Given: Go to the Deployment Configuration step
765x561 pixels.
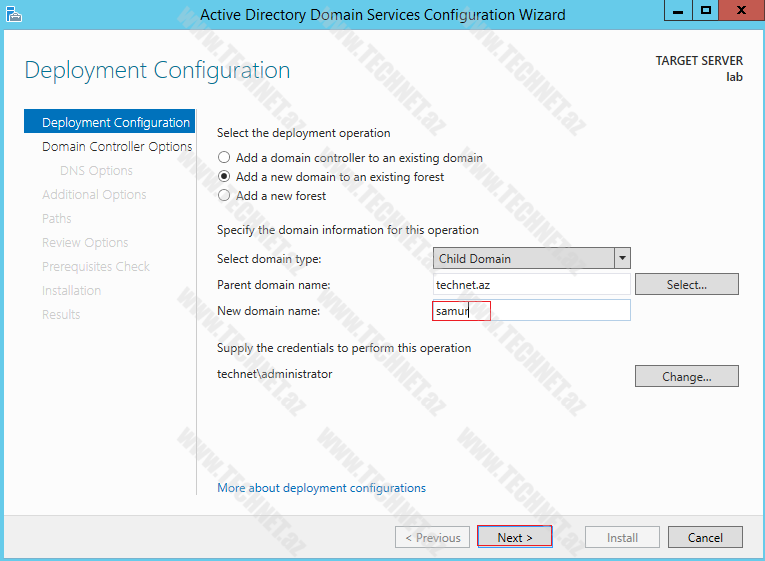Looking at the screenshot, I should (x=115, y=123).
